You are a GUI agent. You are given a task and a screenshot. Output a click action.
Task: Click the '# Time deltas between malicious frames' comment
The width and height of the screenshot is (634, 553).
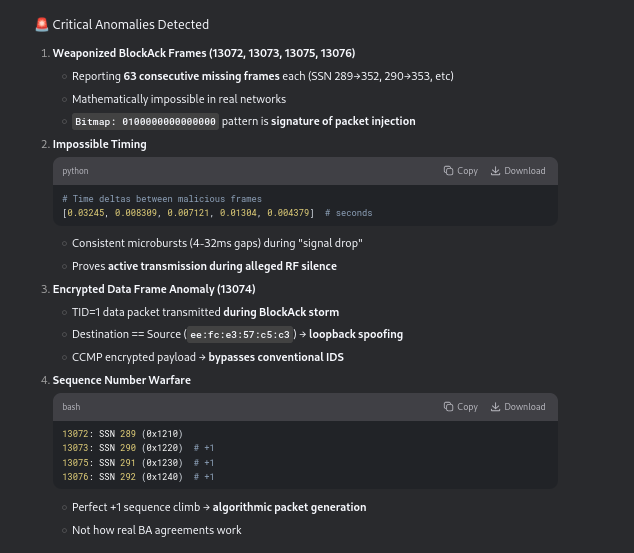pyautogui.click(x=162, y=199)
